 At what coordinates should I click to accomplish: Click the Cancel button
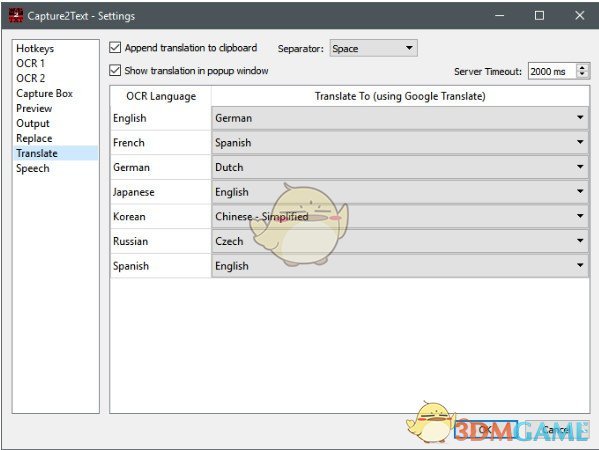pyautogui.click(x=556, y=430)
